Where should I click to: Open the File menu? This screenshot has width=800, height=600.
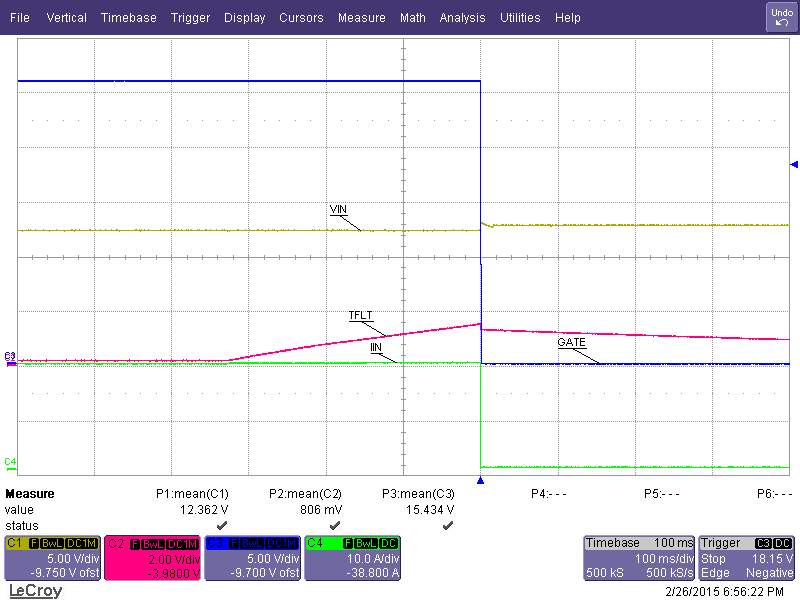pyautogui.click(x=19, y=17)
